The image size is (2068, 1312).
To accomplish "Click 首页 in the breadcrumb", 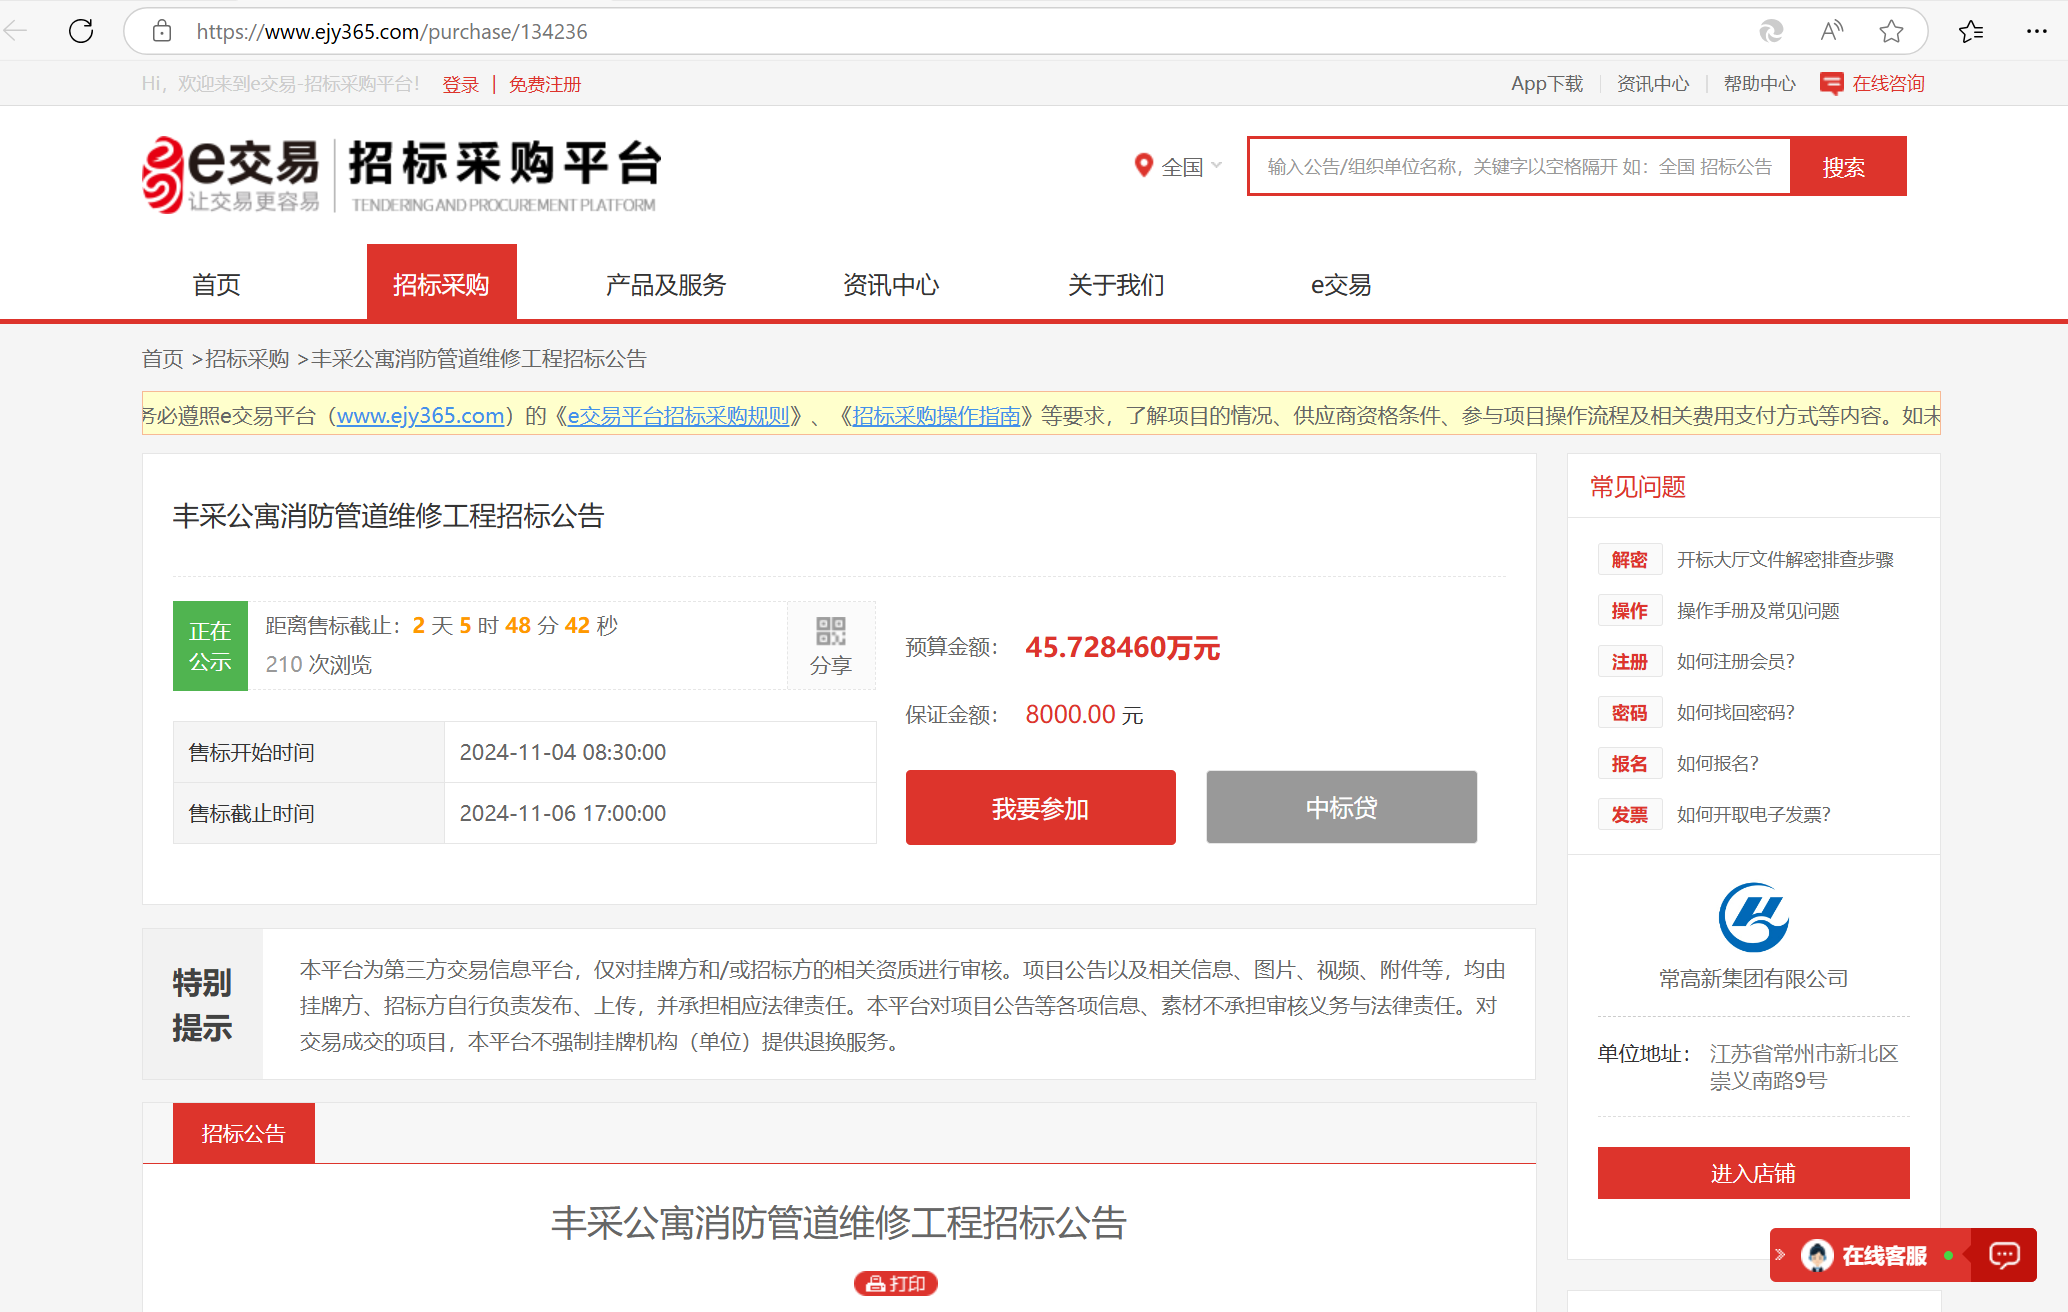I will pos(163,358).
